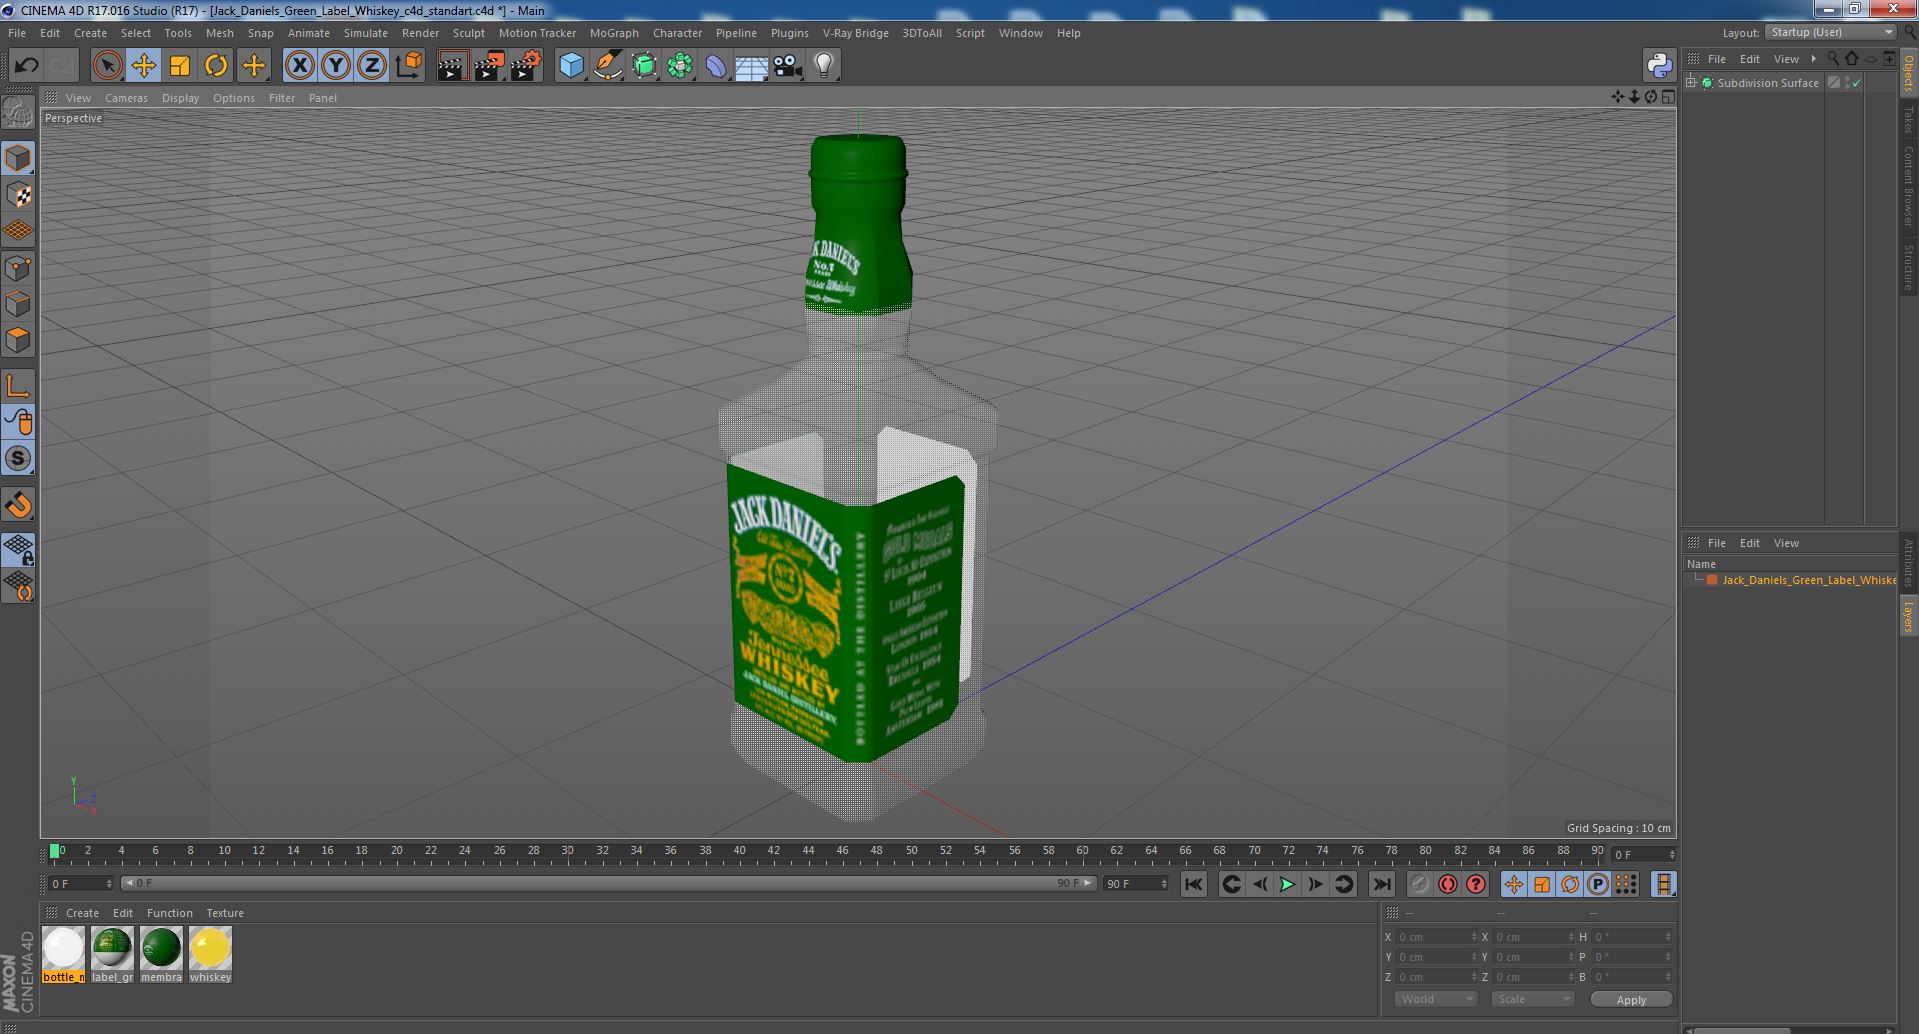Screen dimensions: 1919x1034
Task: Toggle Z-axis lock
Action: 372,66
